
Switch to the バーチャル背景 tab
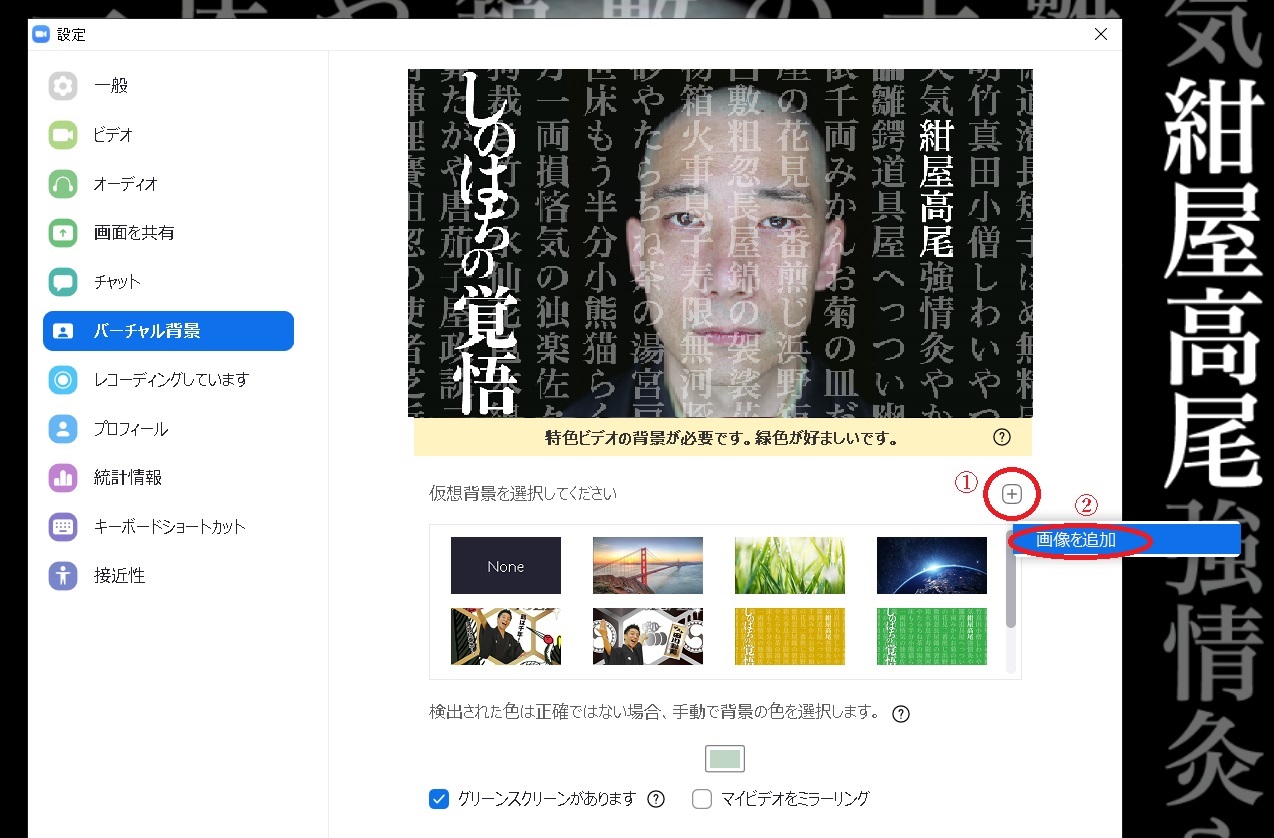click(x=168, y=331)
